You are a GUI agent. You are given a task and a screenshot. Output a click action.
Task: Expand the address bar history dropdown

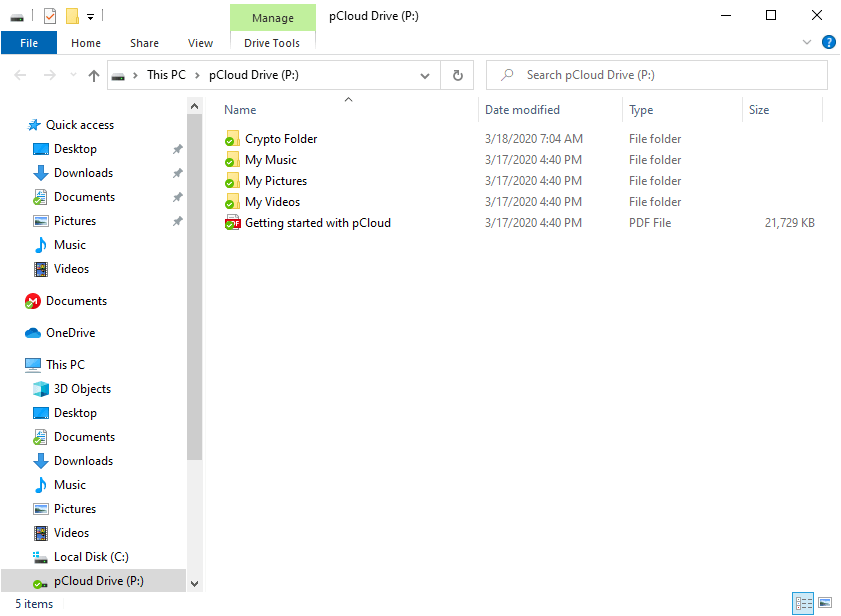(x=425, y=76)
